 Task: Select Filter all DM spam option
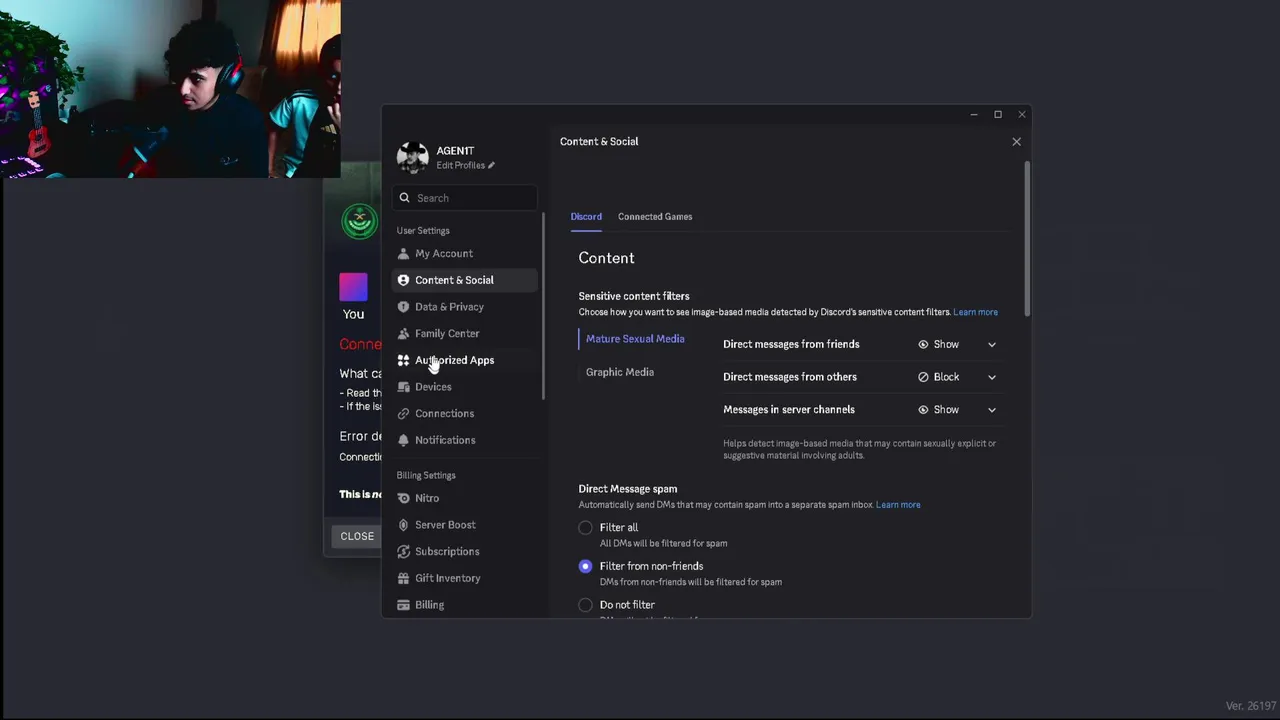pos(585,528)
